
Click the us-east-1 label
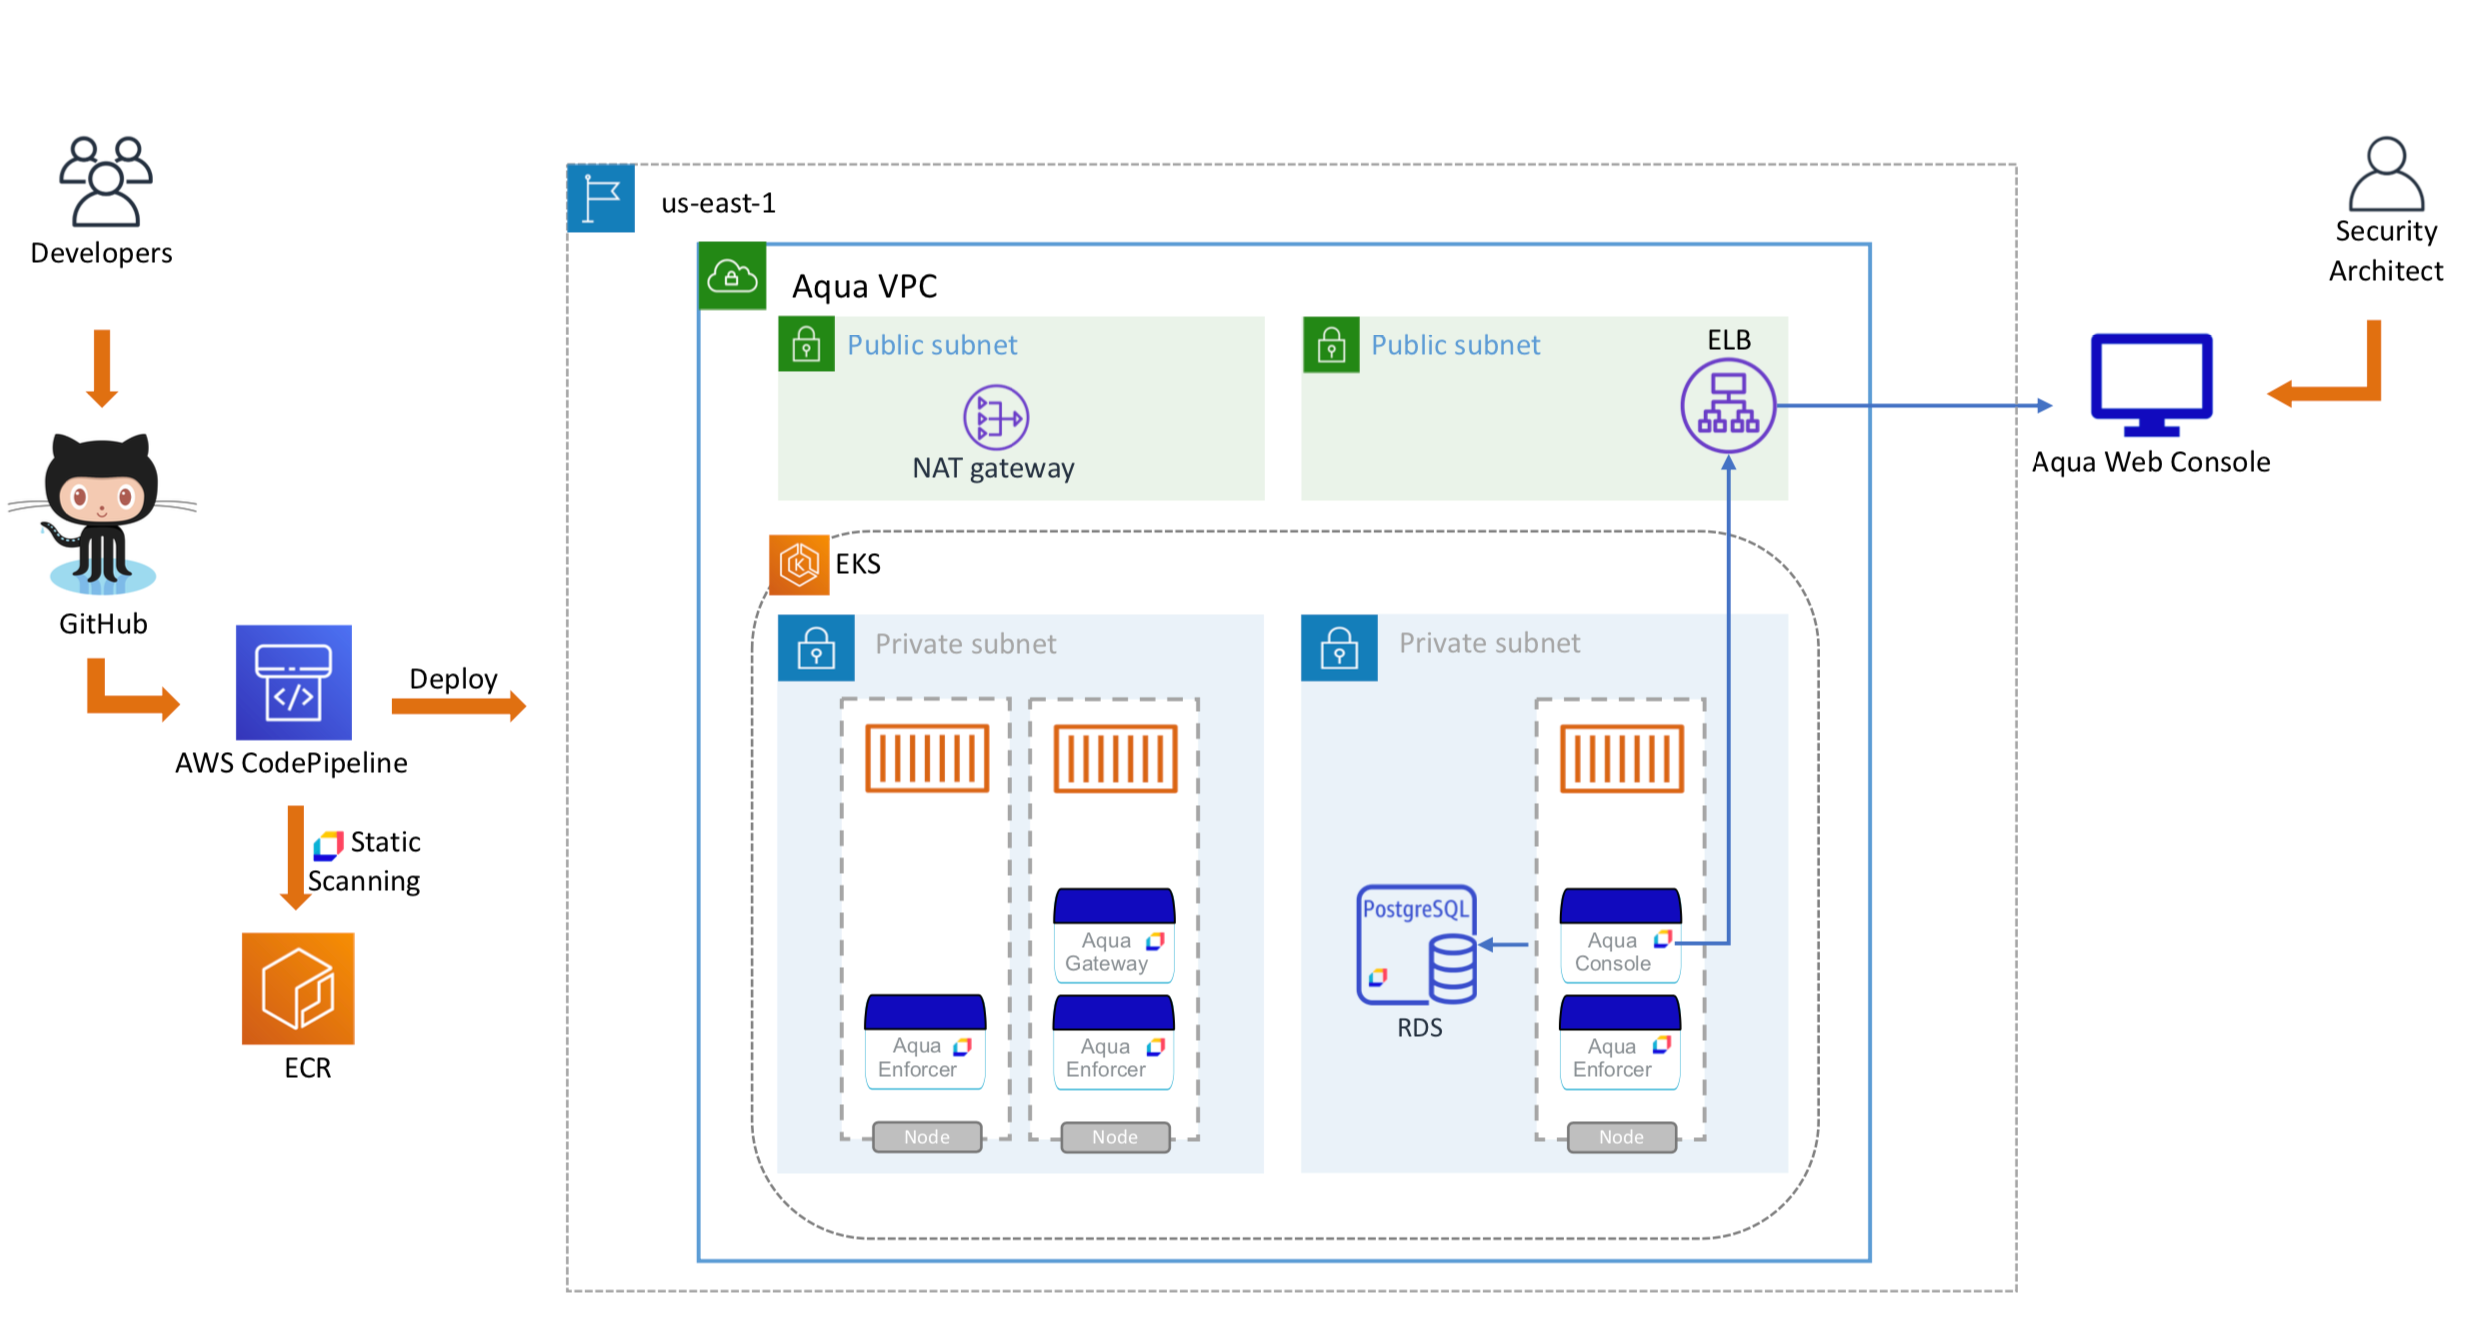pos(718,203)
